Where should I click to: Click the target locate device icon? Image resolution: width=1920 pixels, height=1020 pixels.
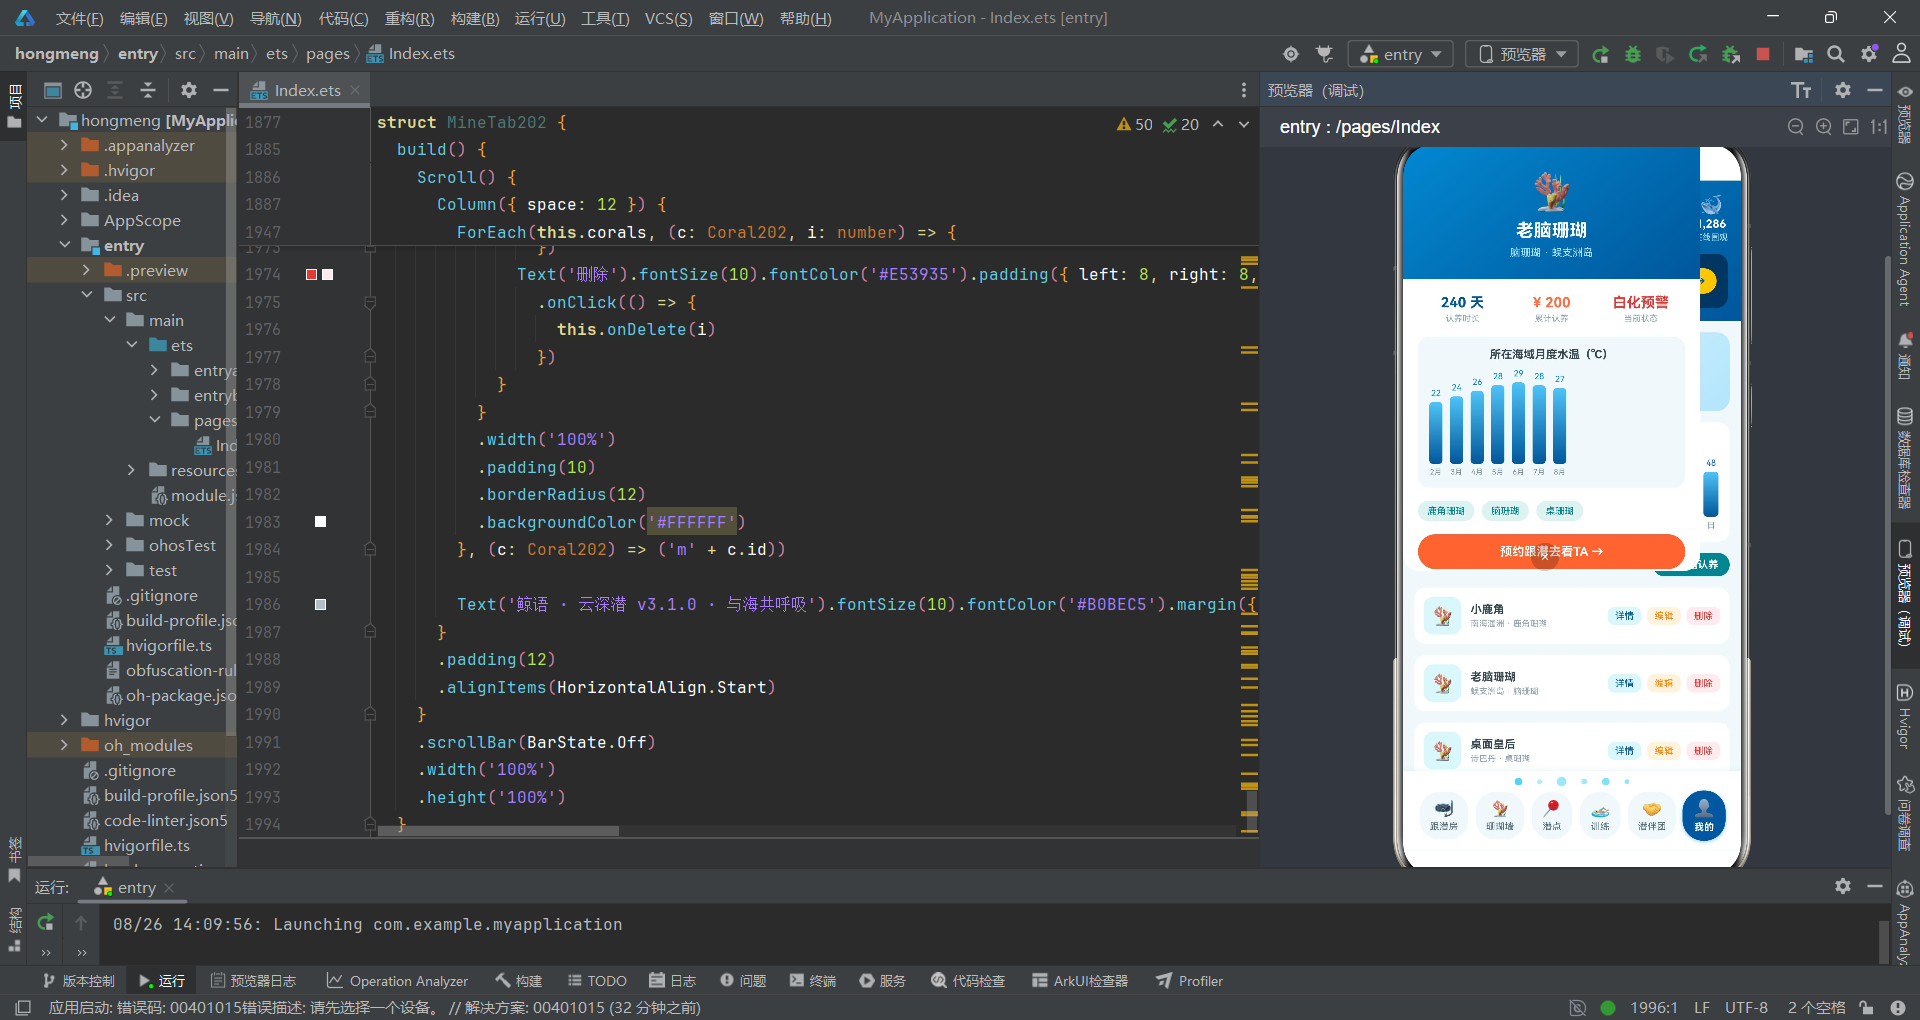click(1291, 54)
